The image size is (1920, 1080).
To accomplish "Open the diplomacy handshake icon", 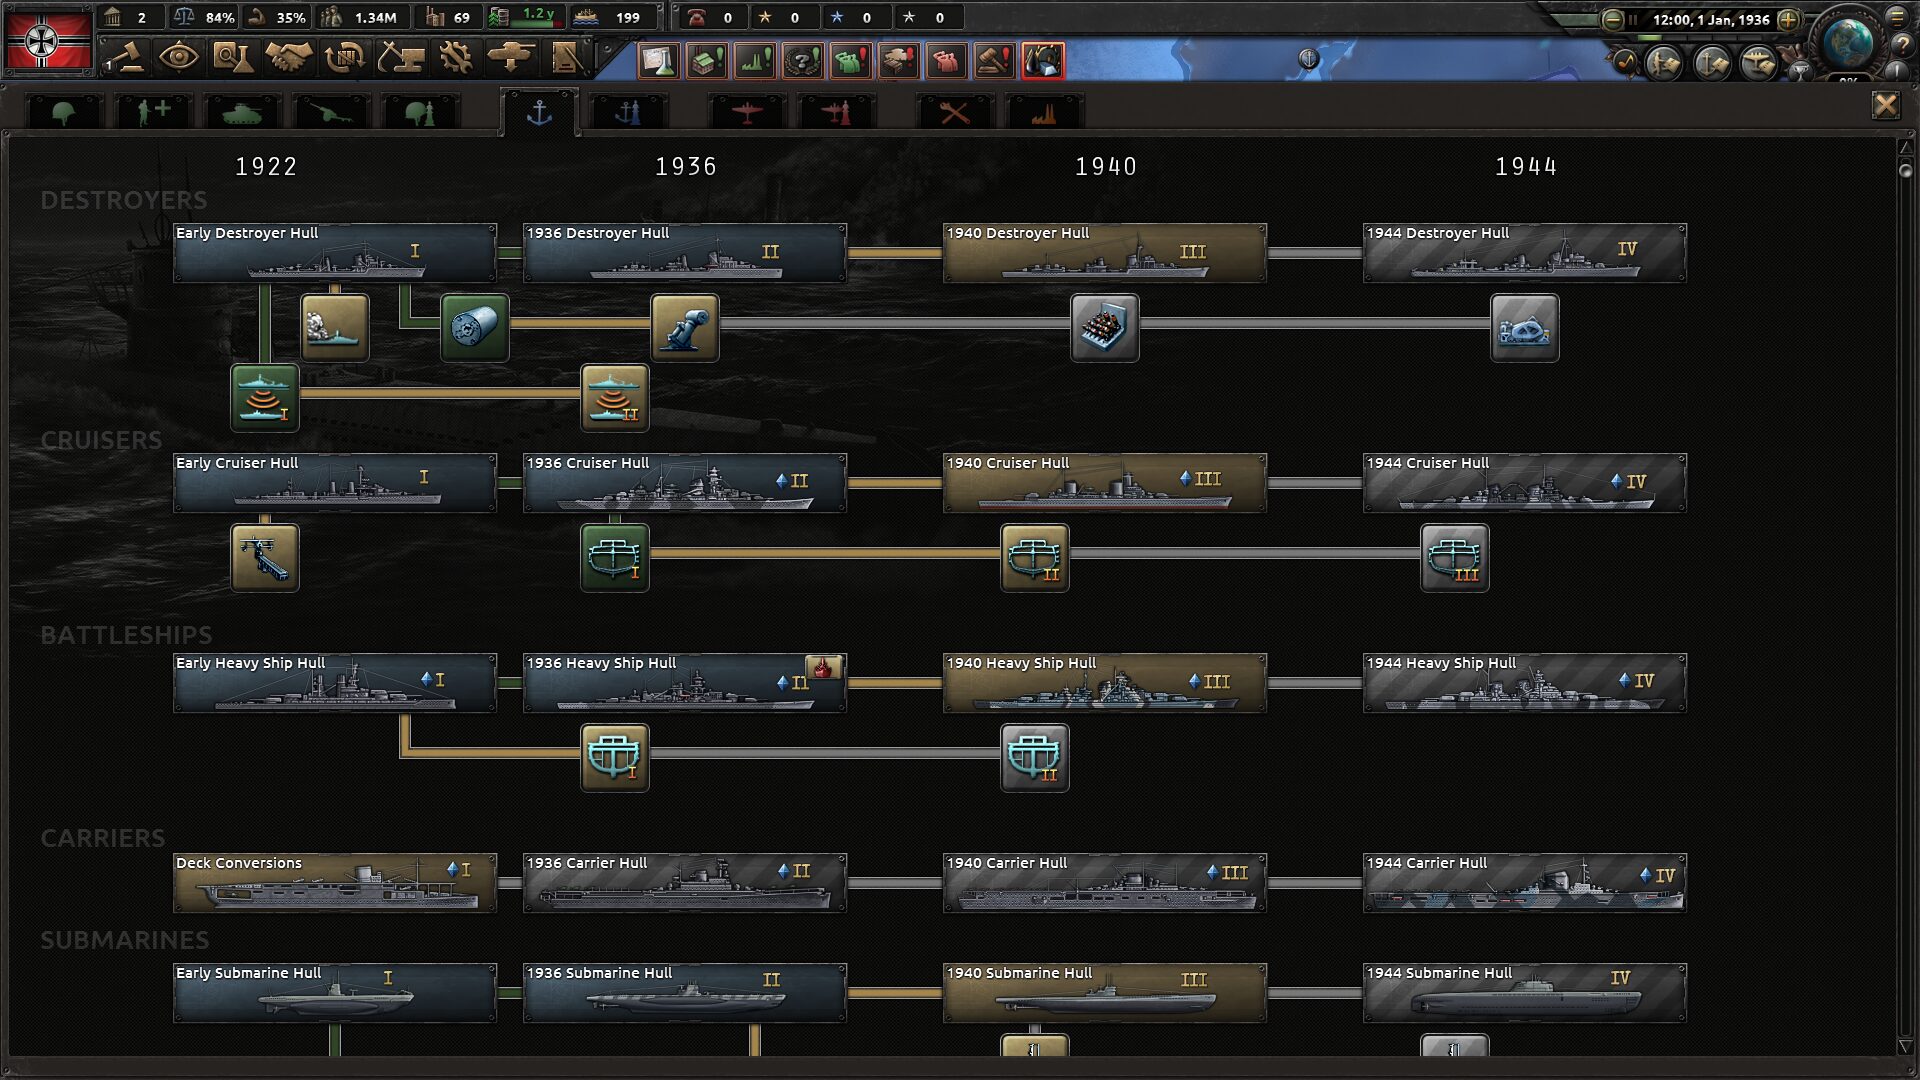I will click(x=288, y=58).
